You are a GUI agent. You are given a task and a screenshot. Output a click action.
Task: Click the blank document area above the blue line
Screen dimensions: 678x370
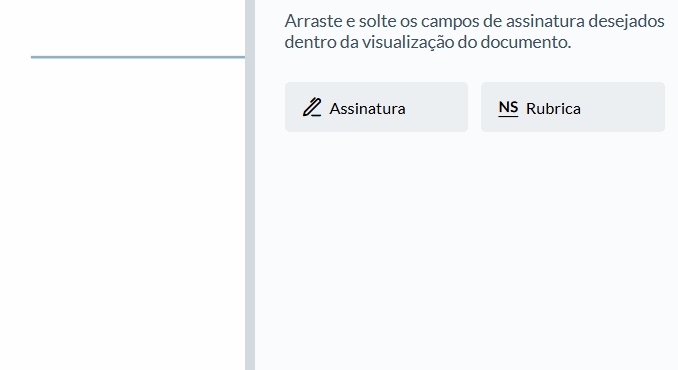point(122,27)
